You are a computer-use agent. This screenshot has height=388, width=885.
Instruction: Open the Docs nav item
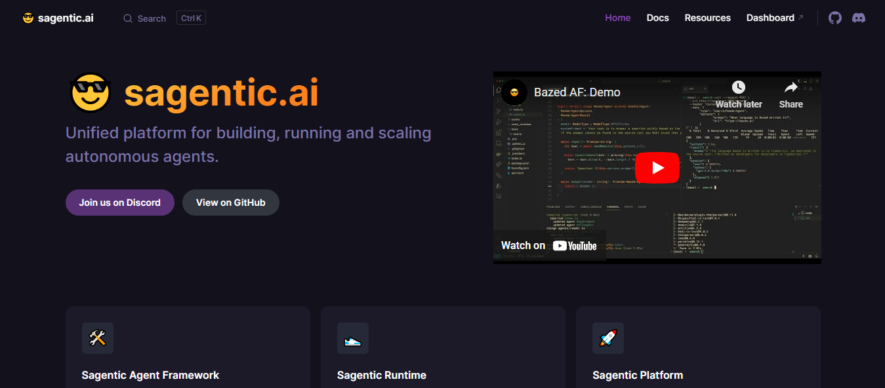658,18
